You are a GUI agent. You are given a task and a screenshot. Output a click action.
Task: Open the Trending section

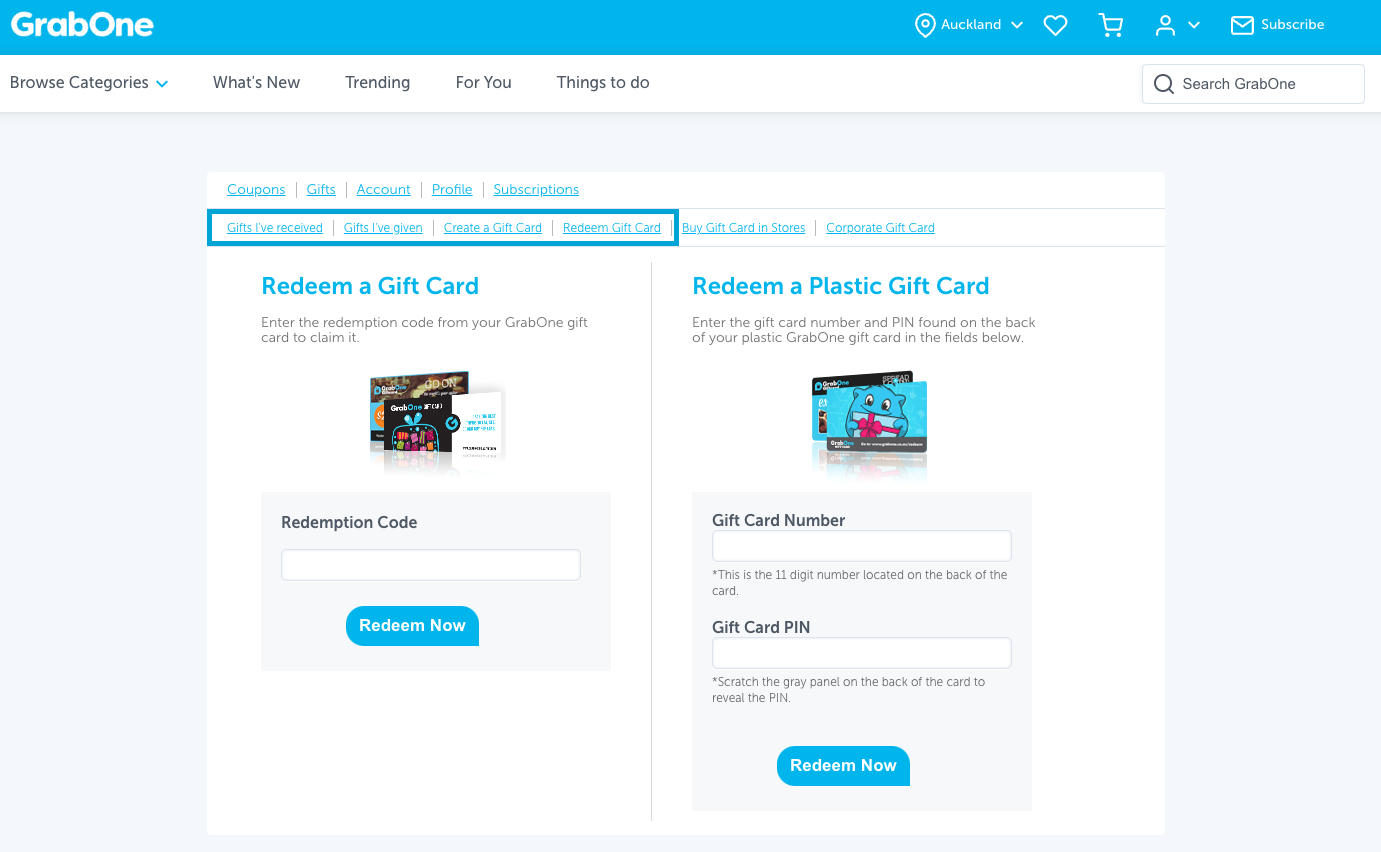point(377,83)
